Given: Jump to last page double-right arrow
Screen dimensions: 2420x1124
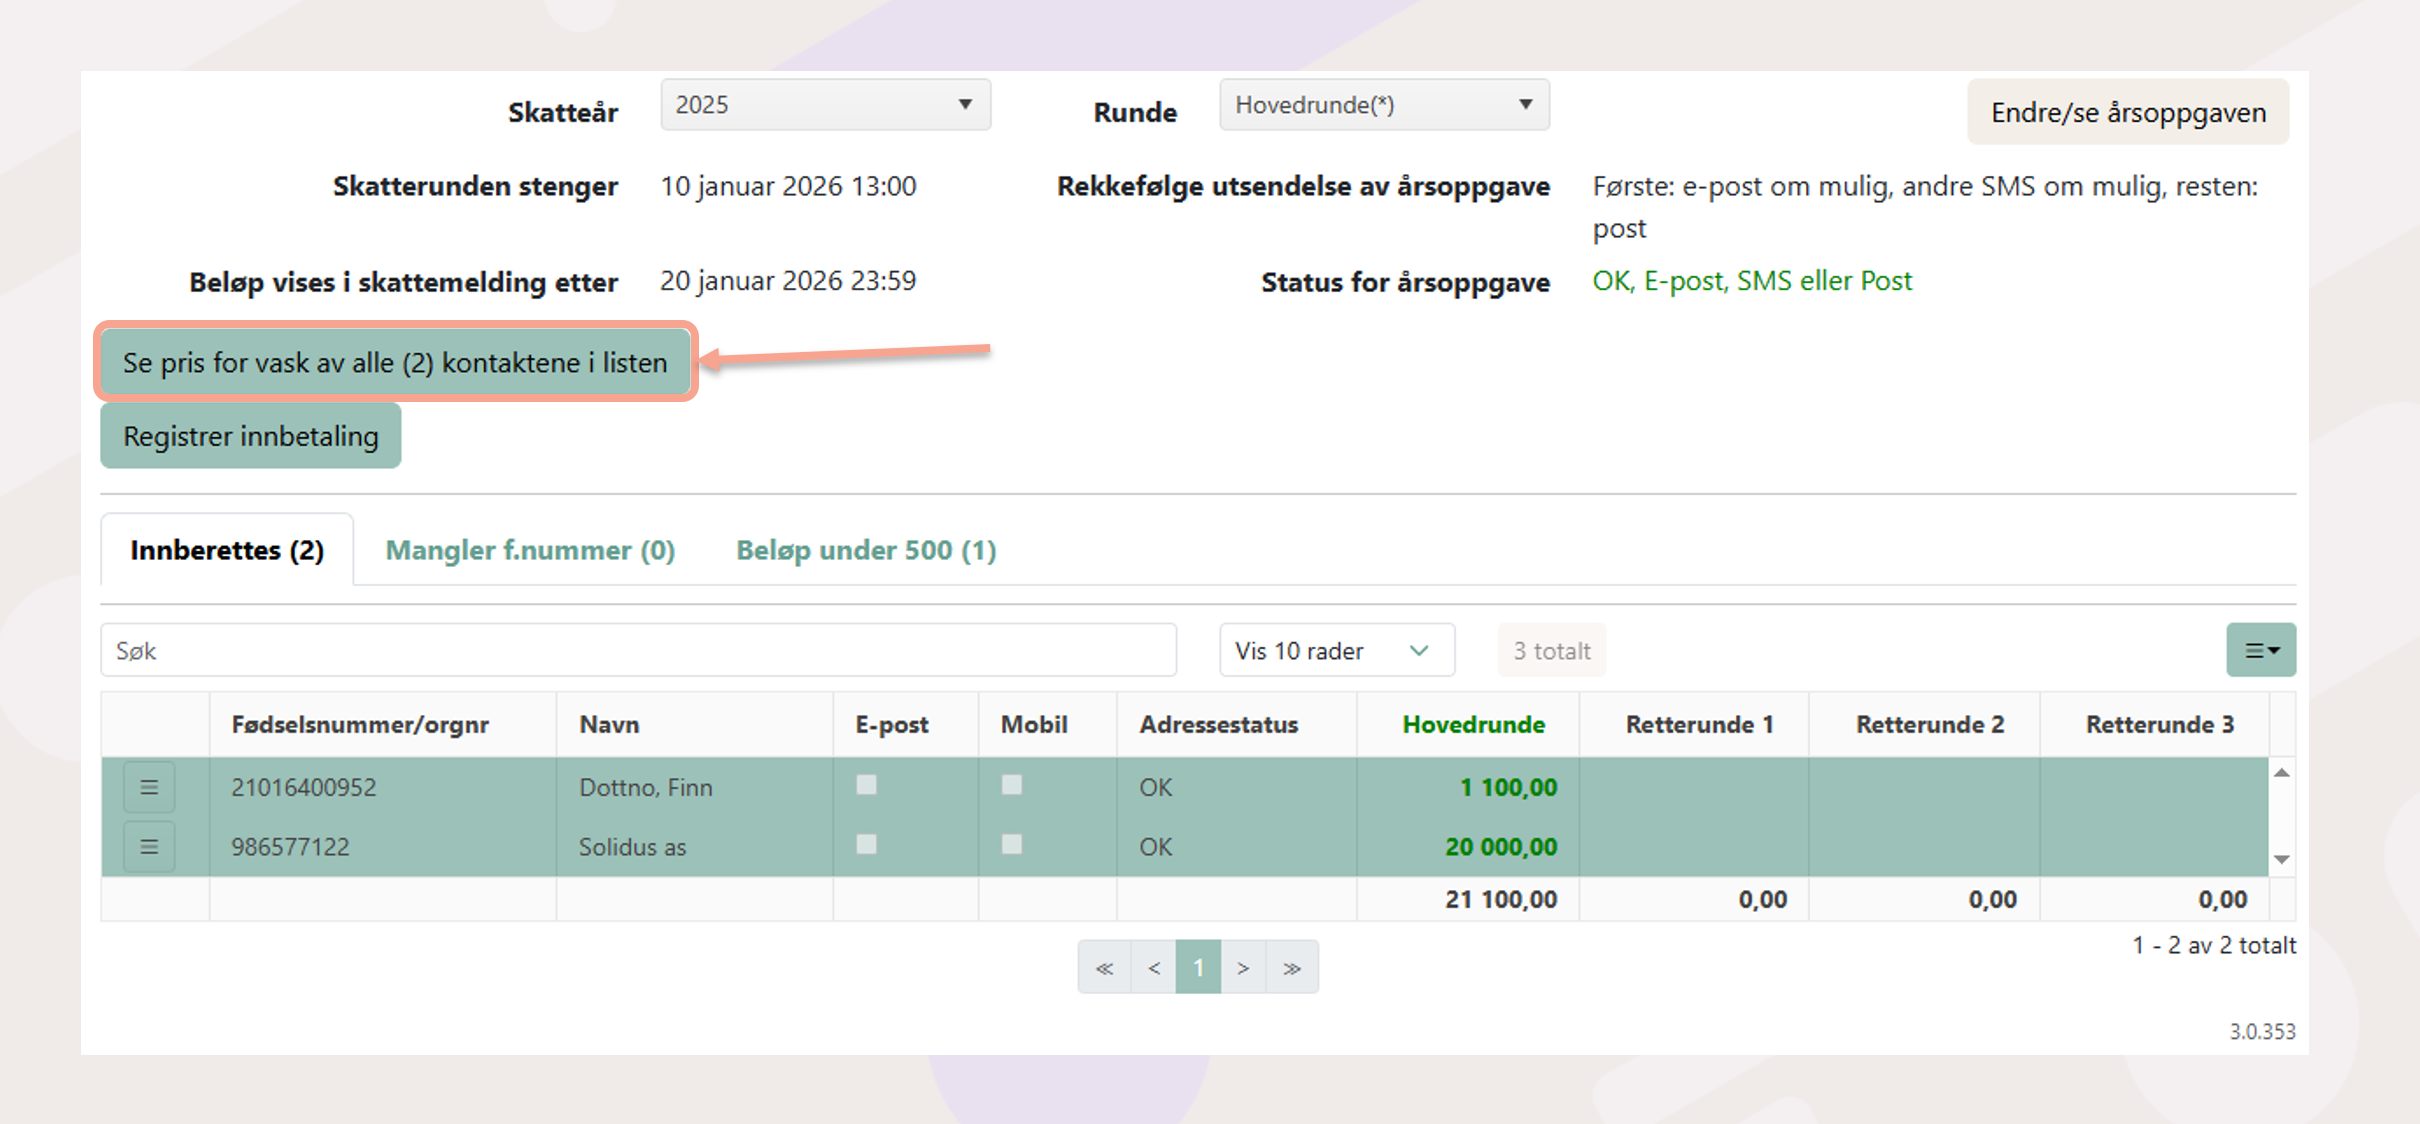Looking at the screenshot, I should [1292, 967].
